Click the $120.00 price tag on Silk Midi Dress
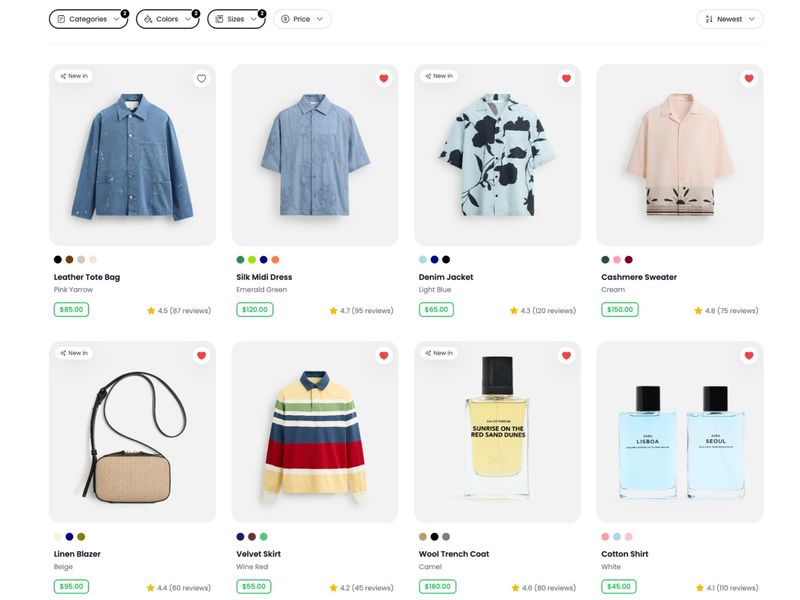 pos(253,310)
